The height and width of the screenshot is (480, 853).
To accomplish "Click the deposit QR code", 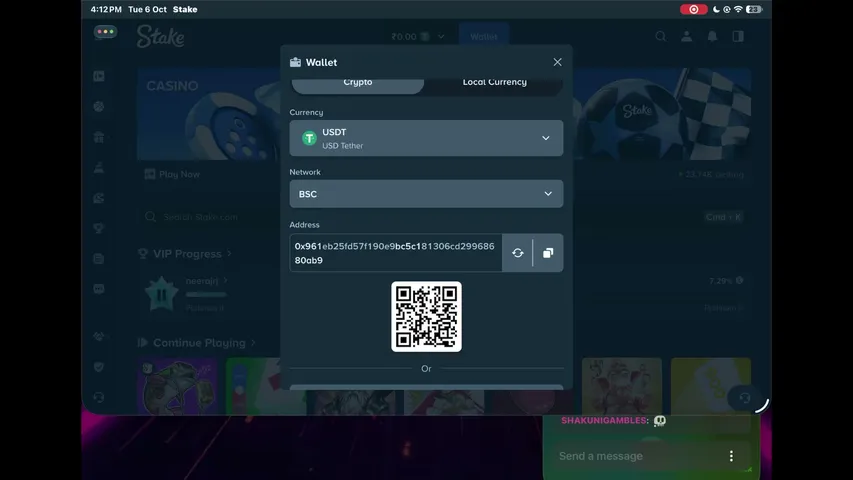I will (426, 317).
